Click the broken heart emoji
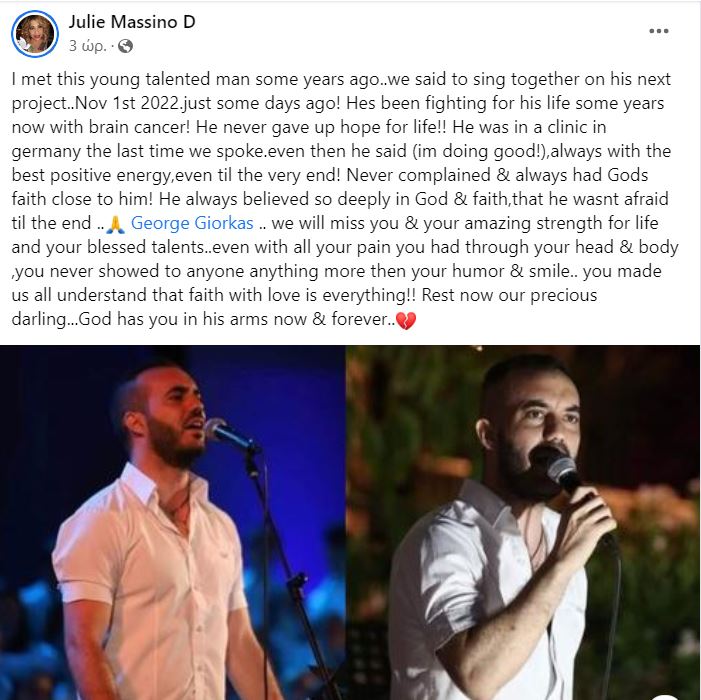This screenshot has height=700, width=701. [x=406, y=320]
